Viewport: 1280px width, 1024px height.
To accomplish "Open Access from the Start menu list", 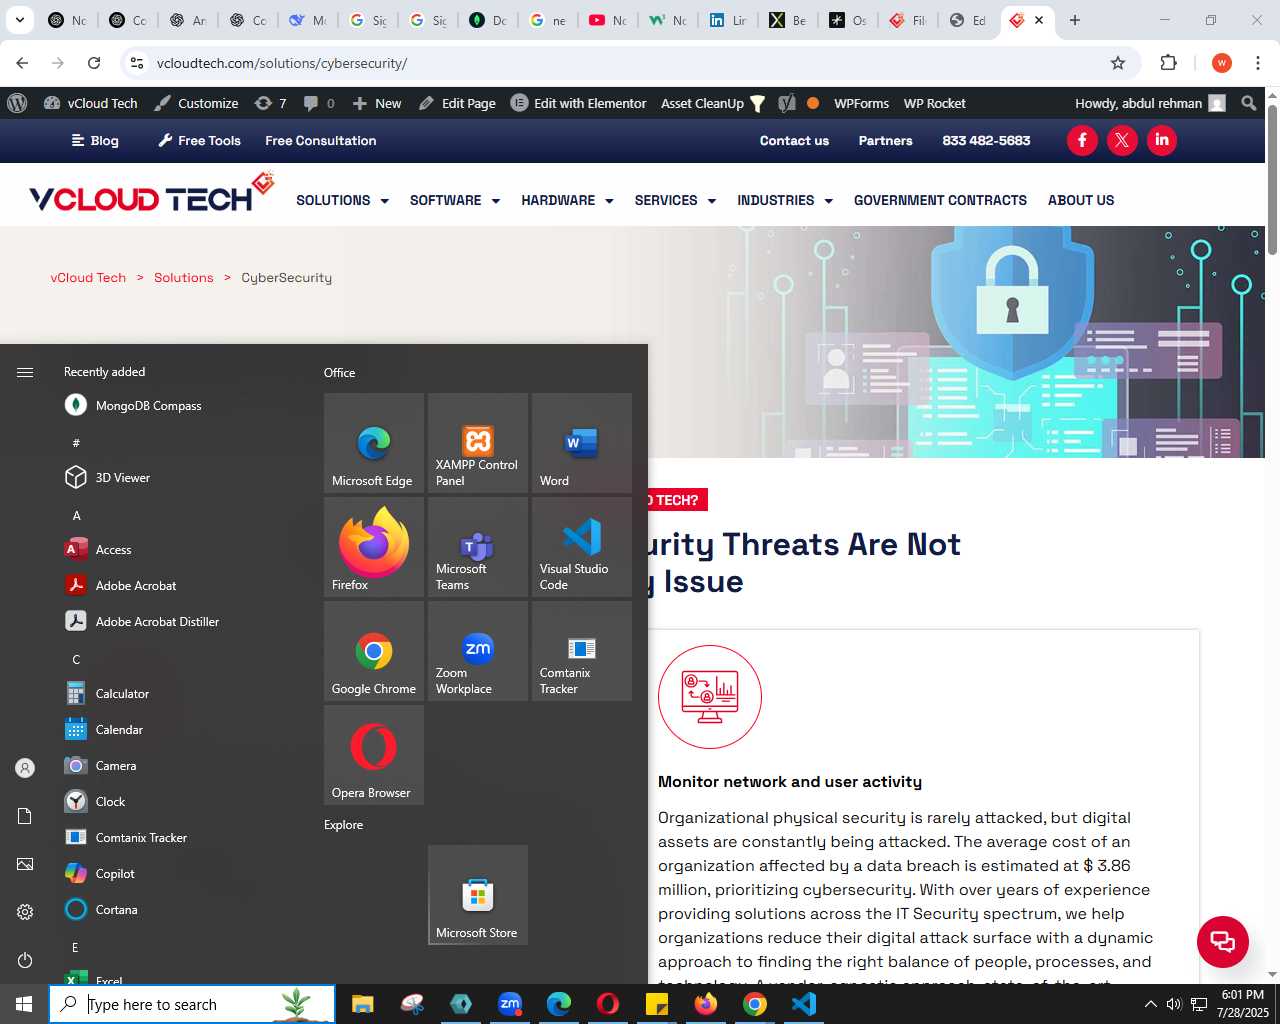I will coord(98,549).
